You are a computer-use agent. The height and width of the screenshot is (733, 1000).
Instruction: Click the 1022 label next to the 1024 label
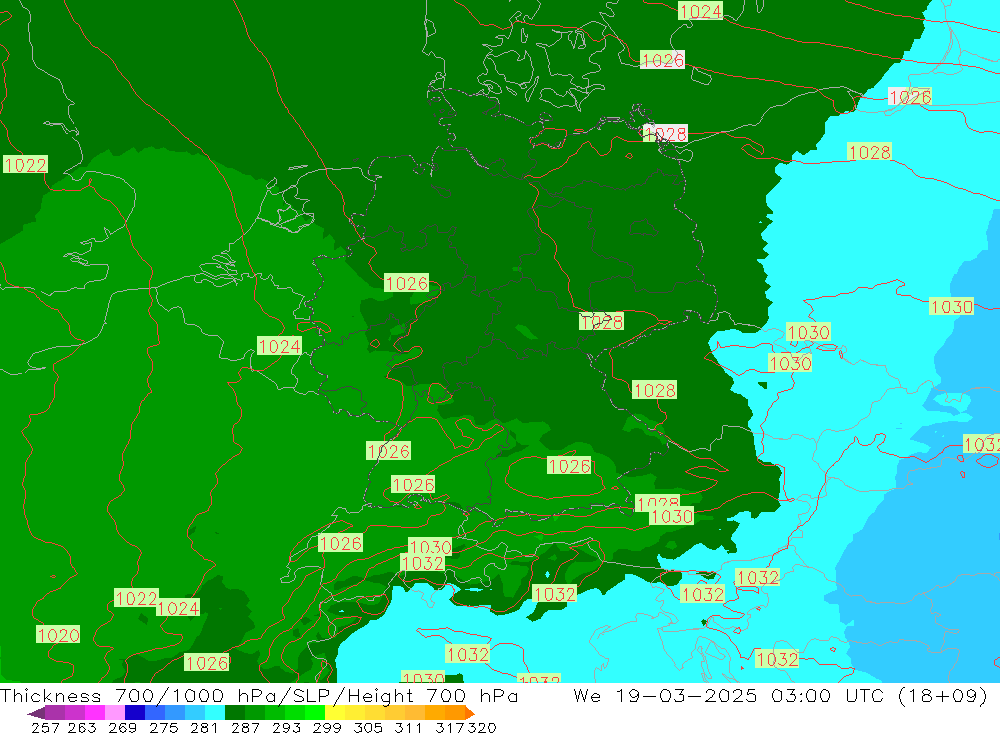[136, 598]
